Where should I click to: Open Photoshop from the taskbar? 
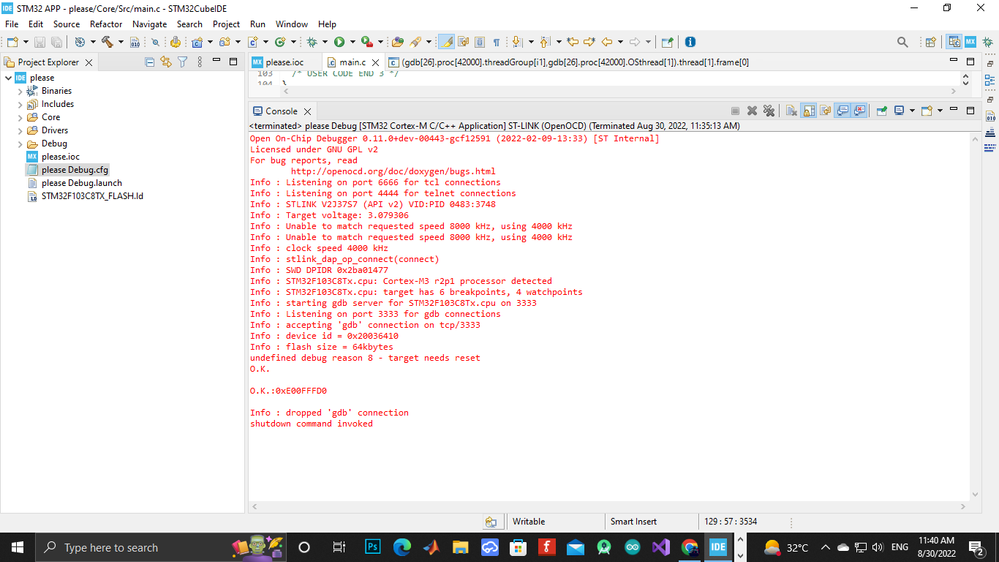point(373,547)
